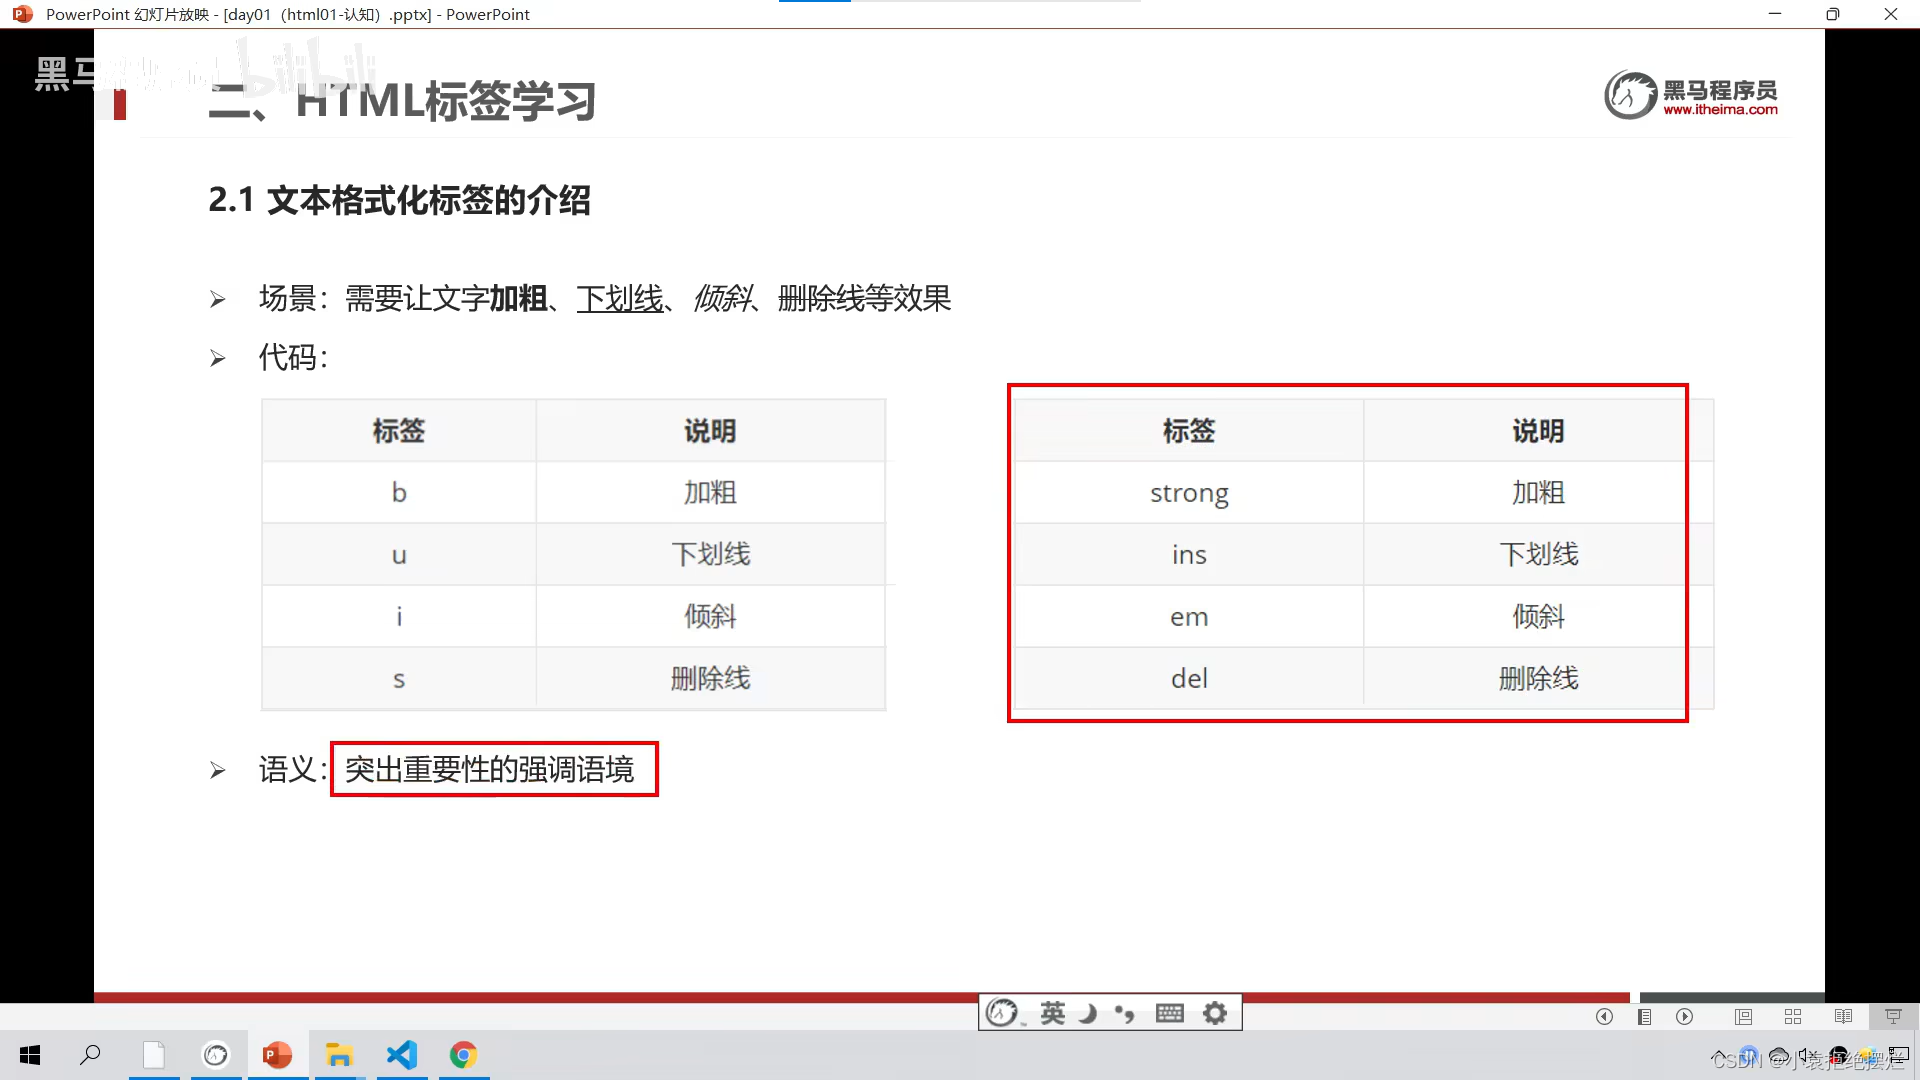Click the PowerPoint title bar app icon

tap(22, 14)
